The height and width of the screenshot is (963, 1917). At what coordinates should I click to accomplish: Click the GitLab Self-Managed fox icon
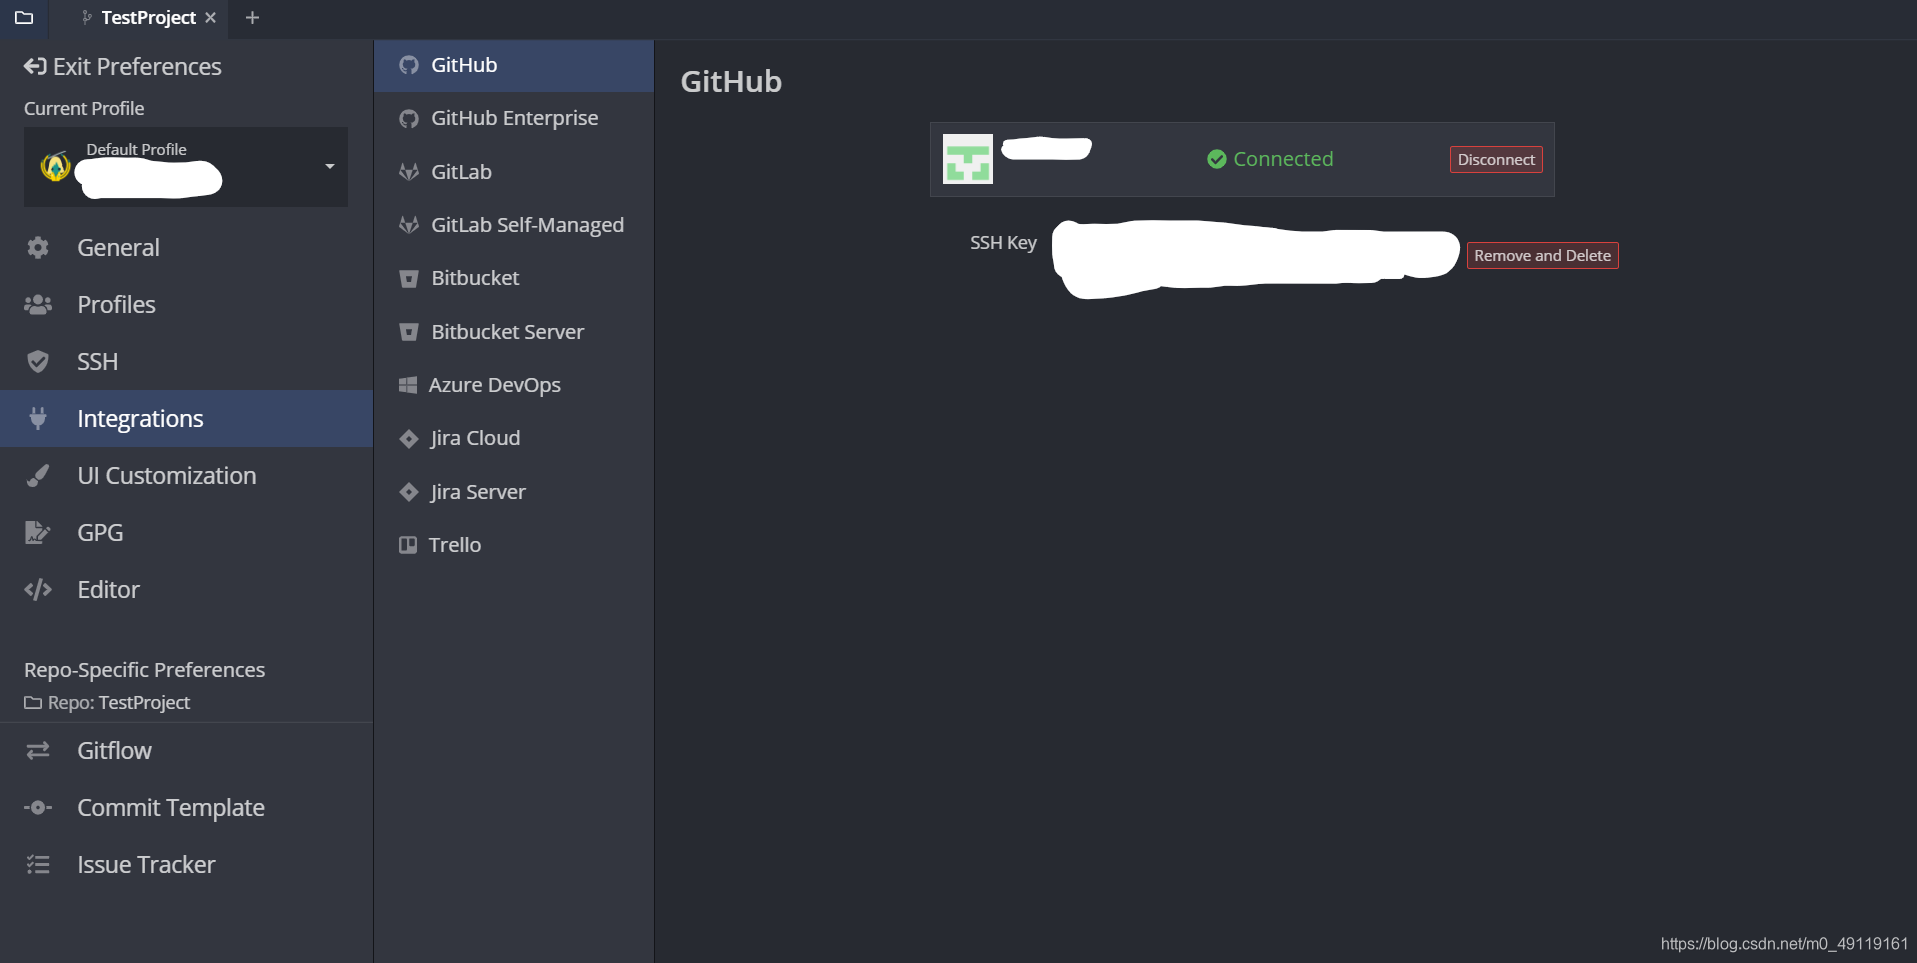coord(408,225)
